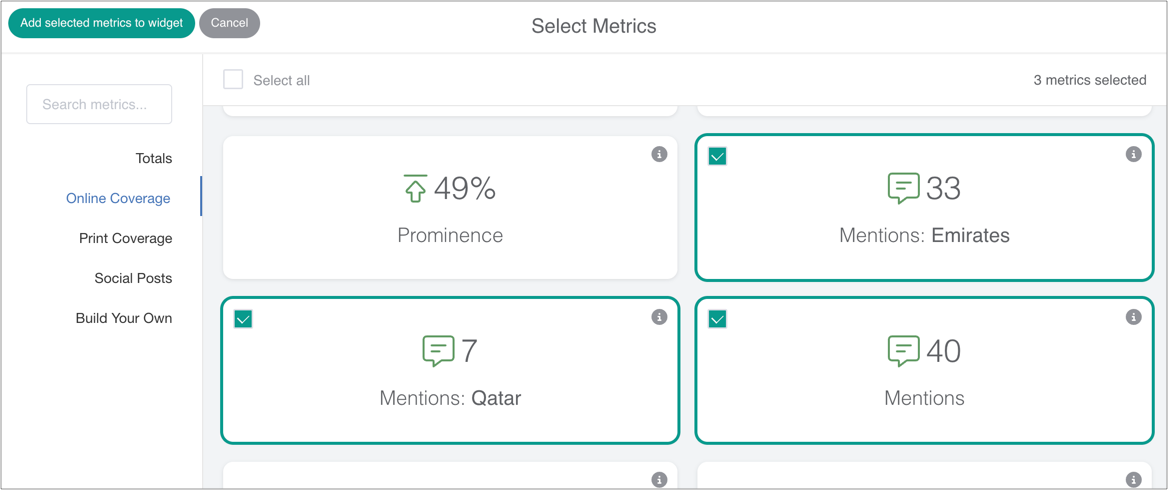Uncheck the Mentions: Emirates checkbox

[x=717, y=156]
